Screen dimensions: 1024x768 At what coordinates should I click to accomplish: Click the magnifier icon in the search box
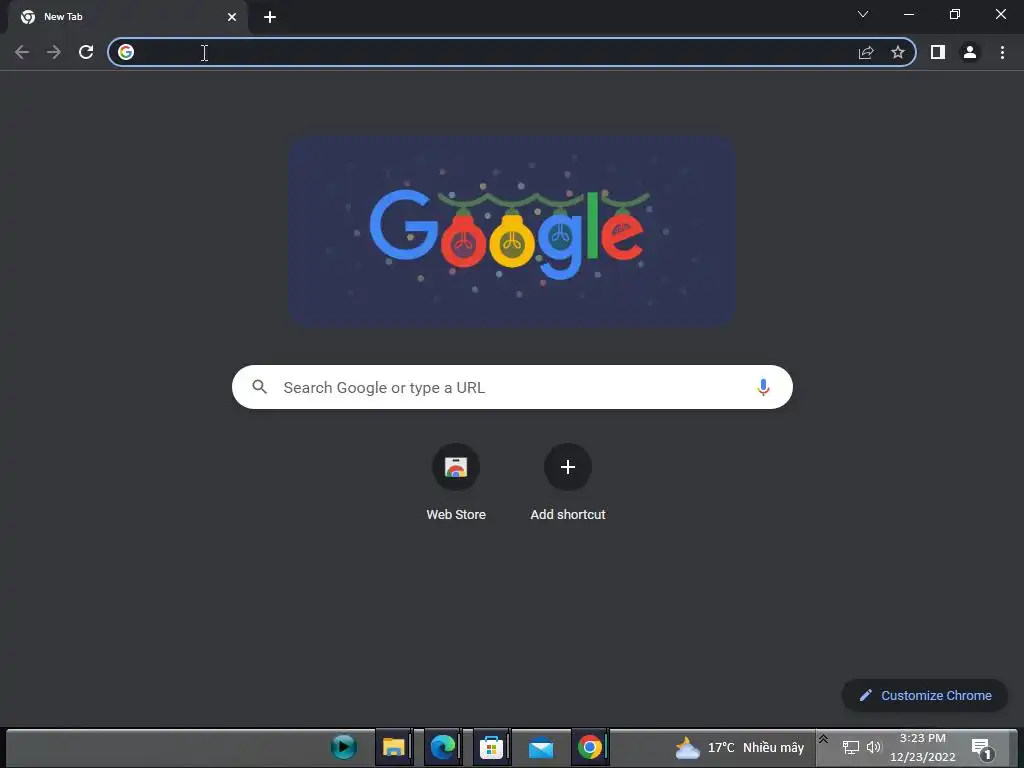pyautogui.click(x=259, y=387)
